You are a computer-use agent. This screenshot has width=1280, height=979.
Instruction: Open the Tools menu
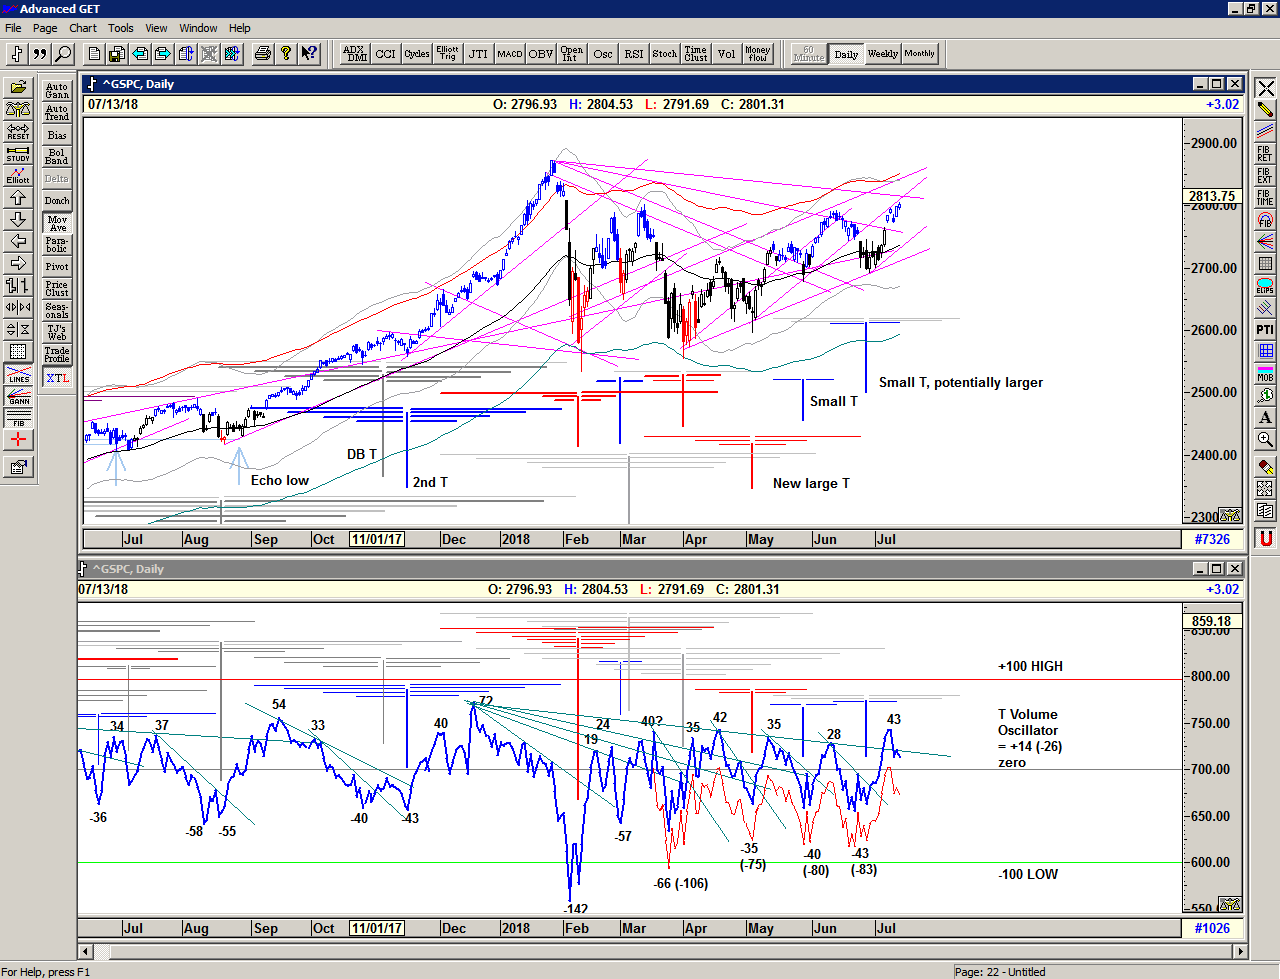click(120, 28)
